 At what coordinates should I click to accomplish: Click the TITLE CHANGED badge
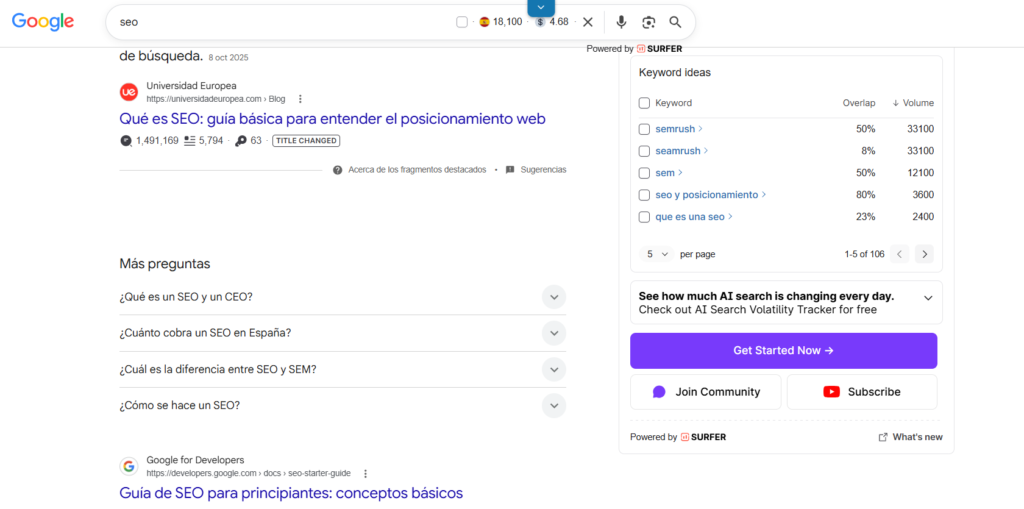306,140
